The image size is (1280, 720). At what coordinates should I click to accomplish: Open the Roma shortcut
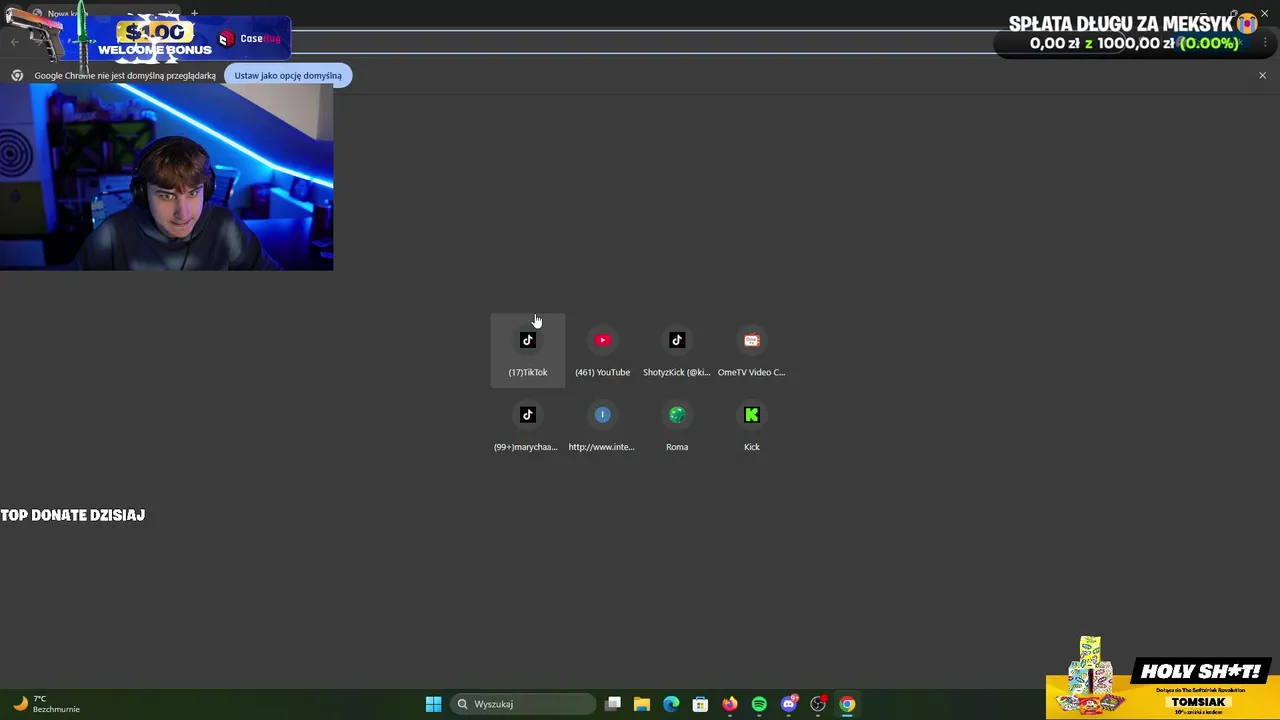pyautogui.click(x=677, y=425)
